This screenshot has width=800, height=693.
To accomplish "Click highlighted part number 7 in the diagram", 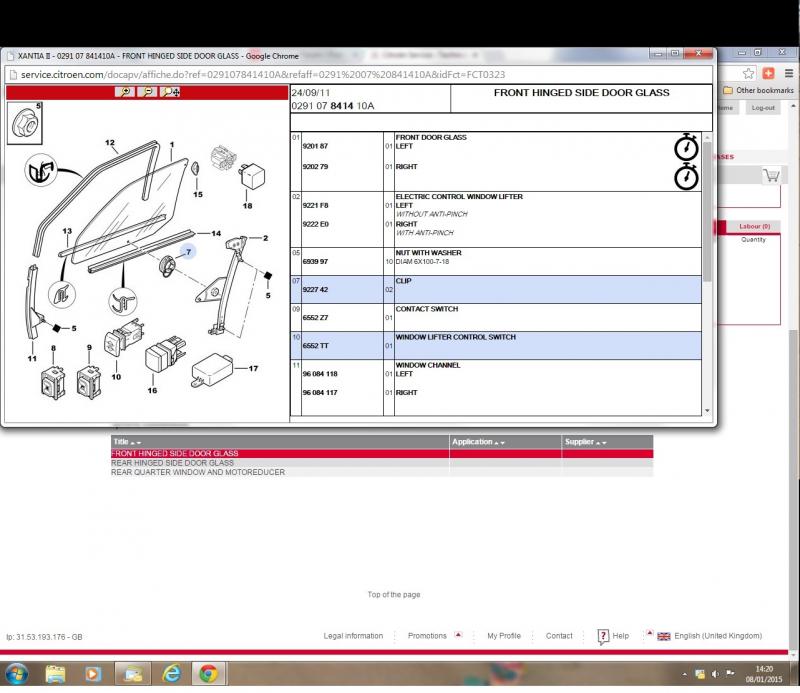I will [x=188, y=252].
